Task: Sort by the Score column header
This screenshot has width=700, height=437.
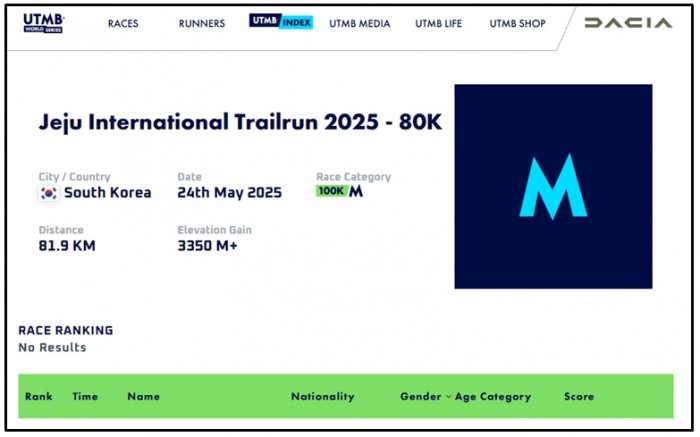Action: pos(579,396)
